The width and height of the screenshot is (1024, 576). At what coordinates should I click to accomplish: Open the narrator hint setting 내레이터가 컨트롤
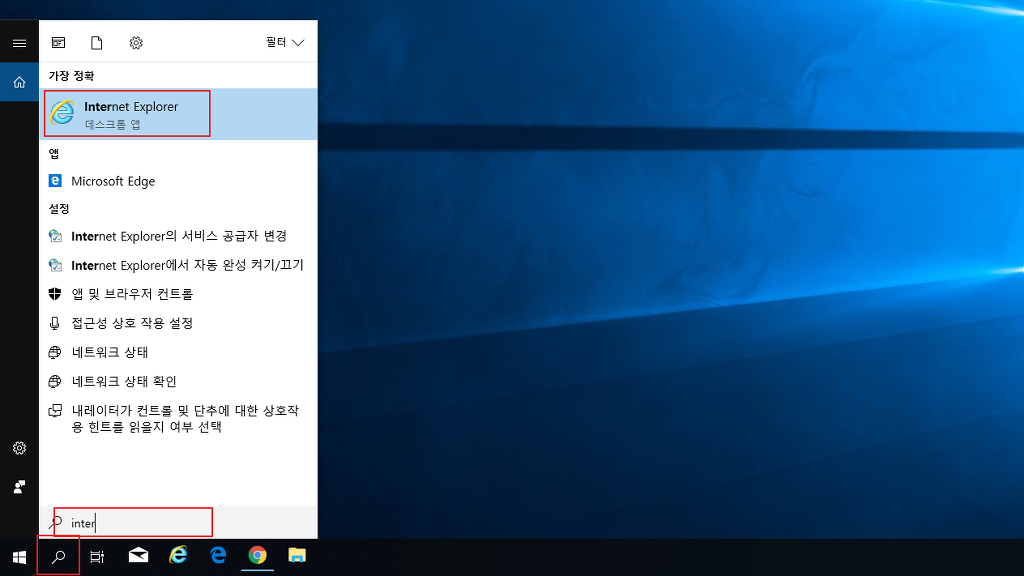coord(178,419)
